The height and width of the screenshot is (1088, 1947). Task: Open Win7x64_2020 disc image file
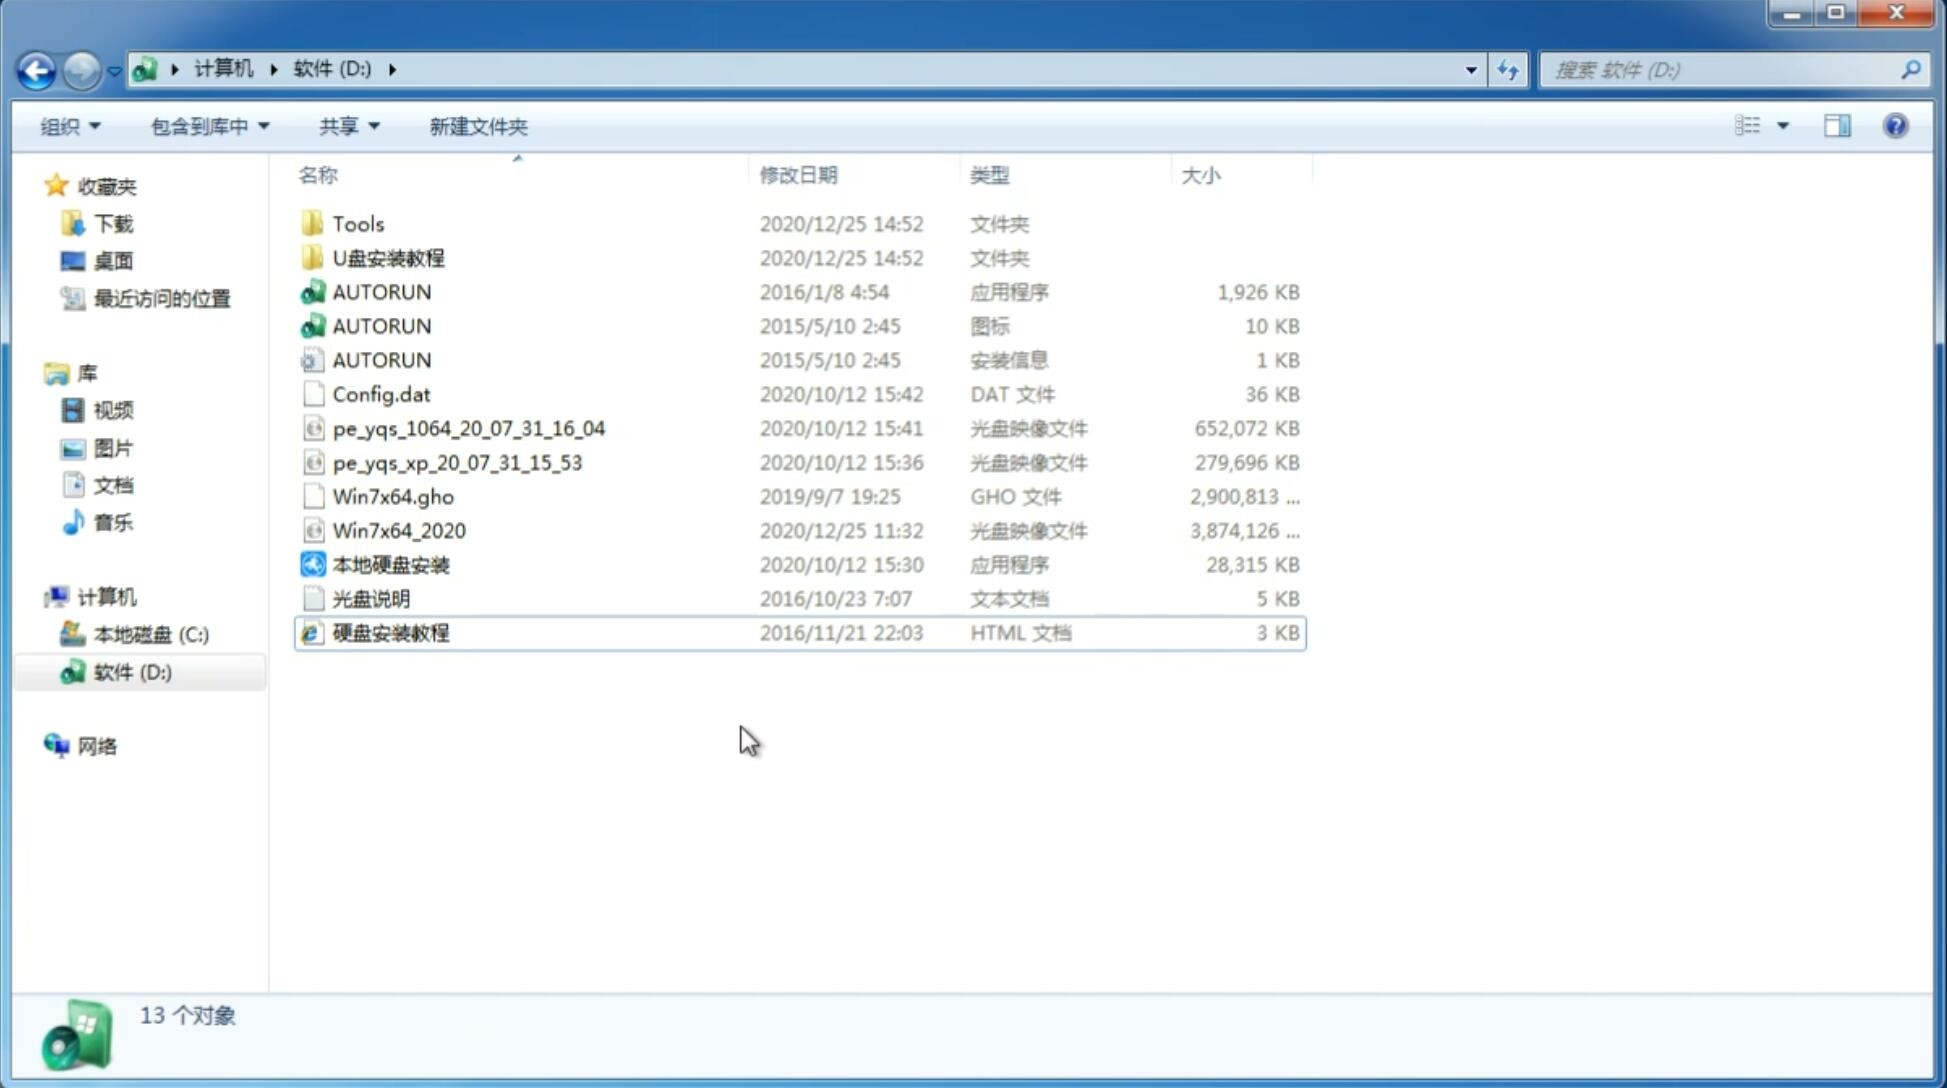pos(398,529)
